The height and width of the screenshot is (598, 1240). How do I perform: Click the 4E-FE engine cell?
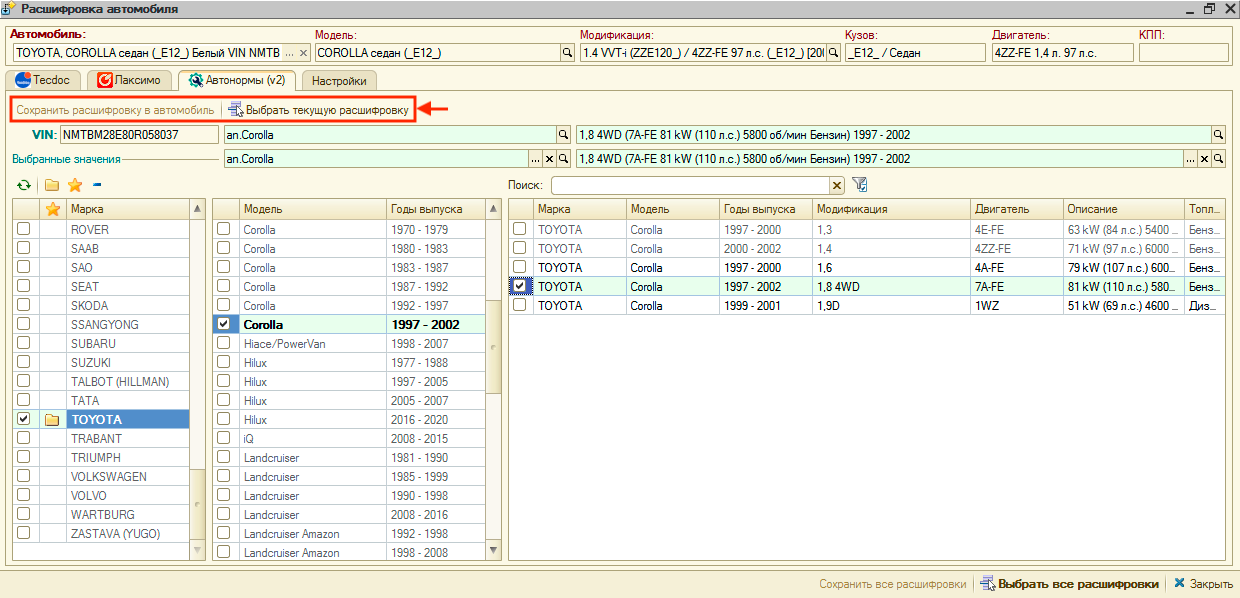pyautogui.click(x=1017, y=230)
